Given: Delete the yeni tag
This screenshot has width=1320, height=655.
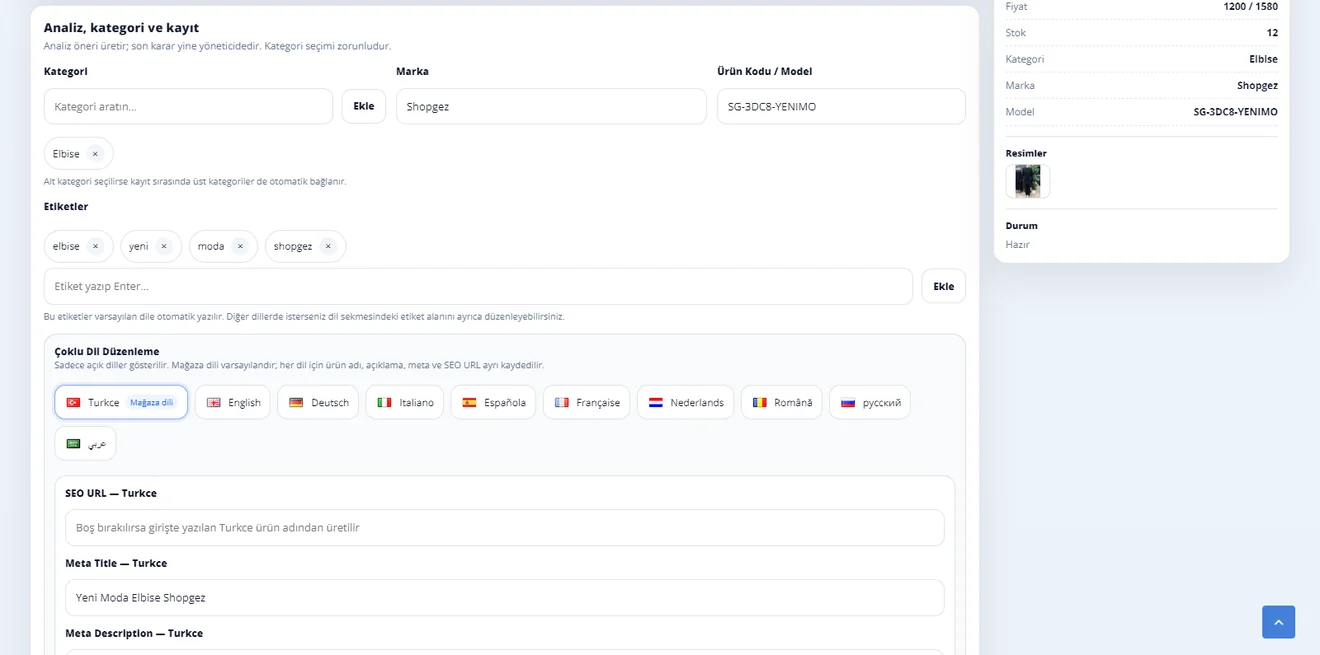Looking at the screenshot, I should (164, 246).
